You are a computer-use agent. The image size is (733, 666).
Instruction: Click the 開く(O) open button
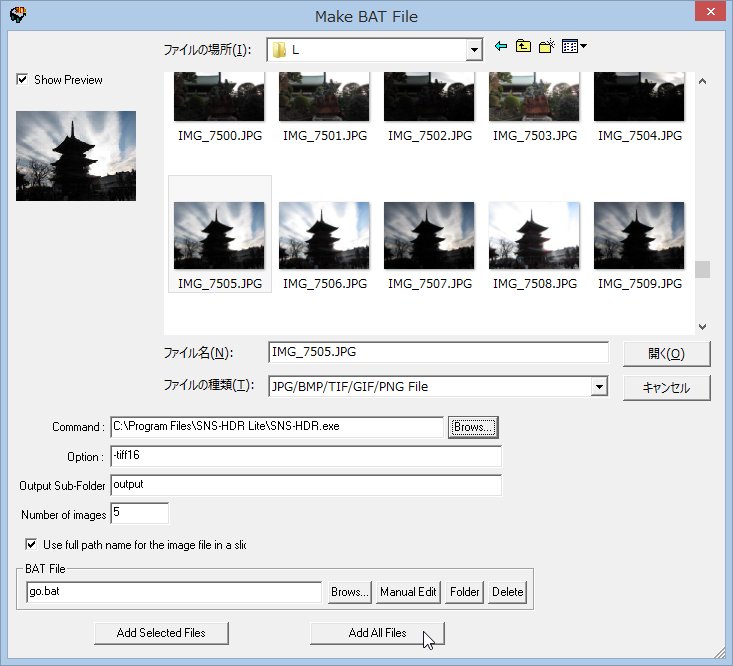point(667,354)
